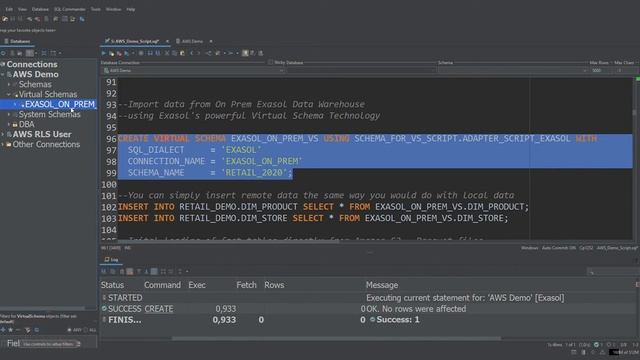Click the blue icon ending the main toolbar
This screenshot has height=360, width=640.
[82, 19]
